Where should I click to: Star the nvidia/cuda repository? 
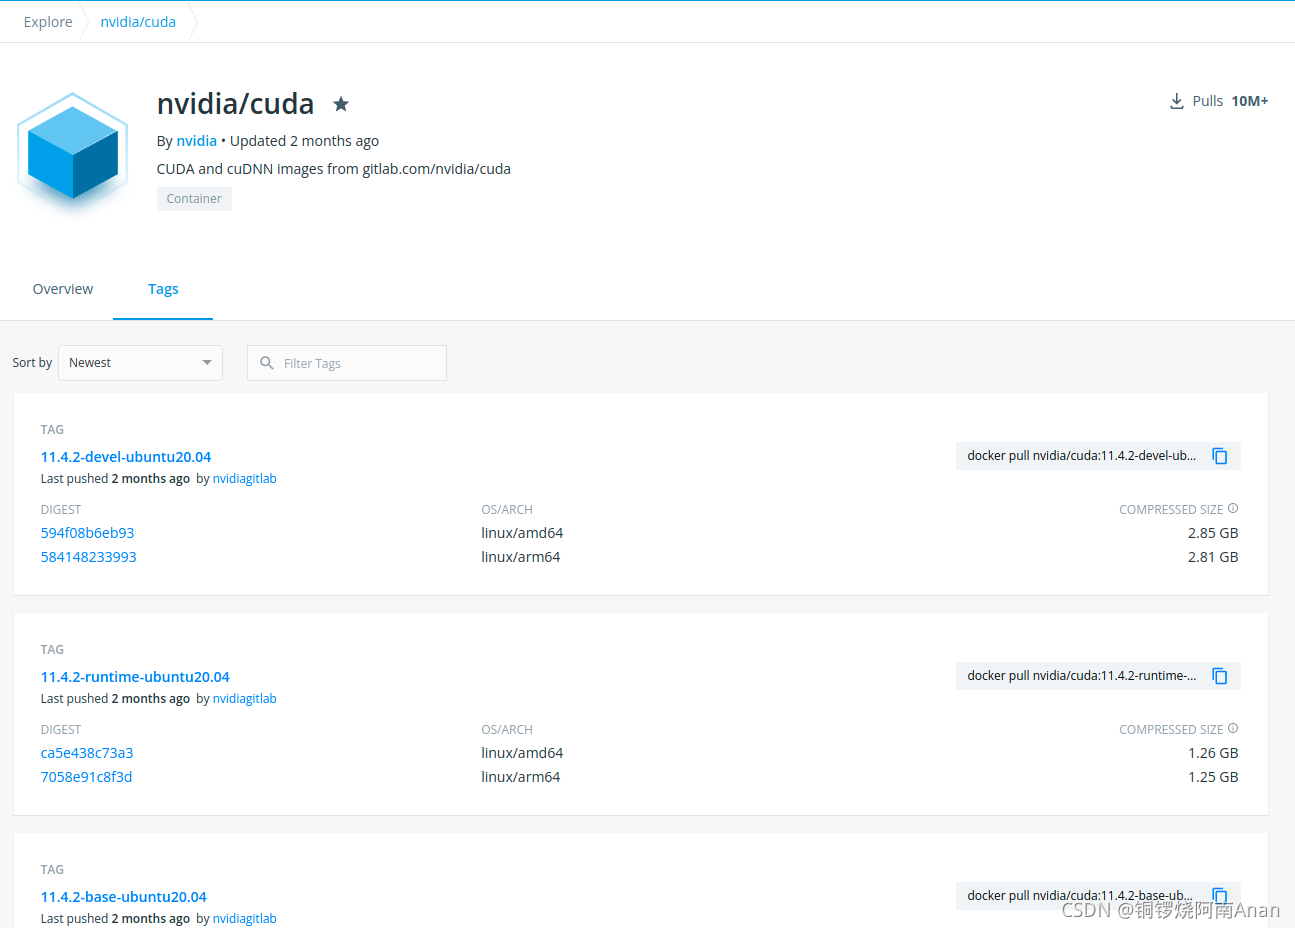(340, 103)
